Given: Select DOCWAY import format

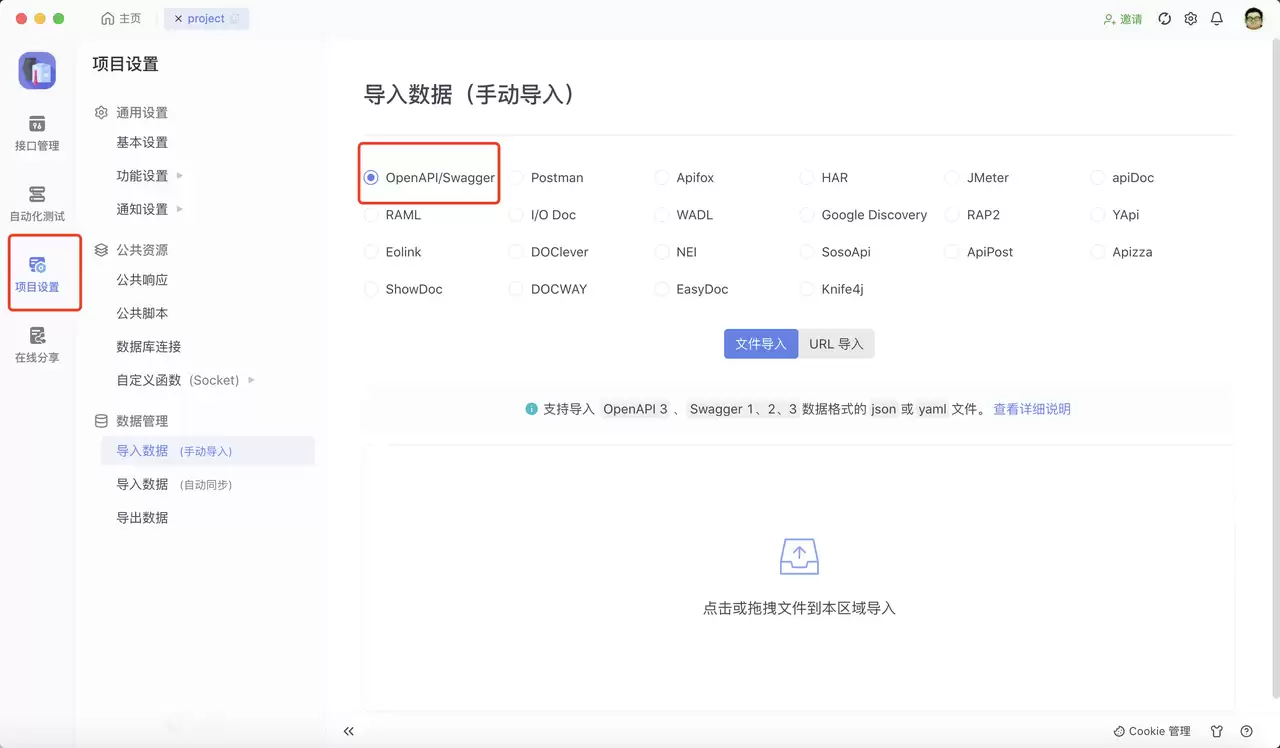Looking at the screenshot, I should click(548, 289).
